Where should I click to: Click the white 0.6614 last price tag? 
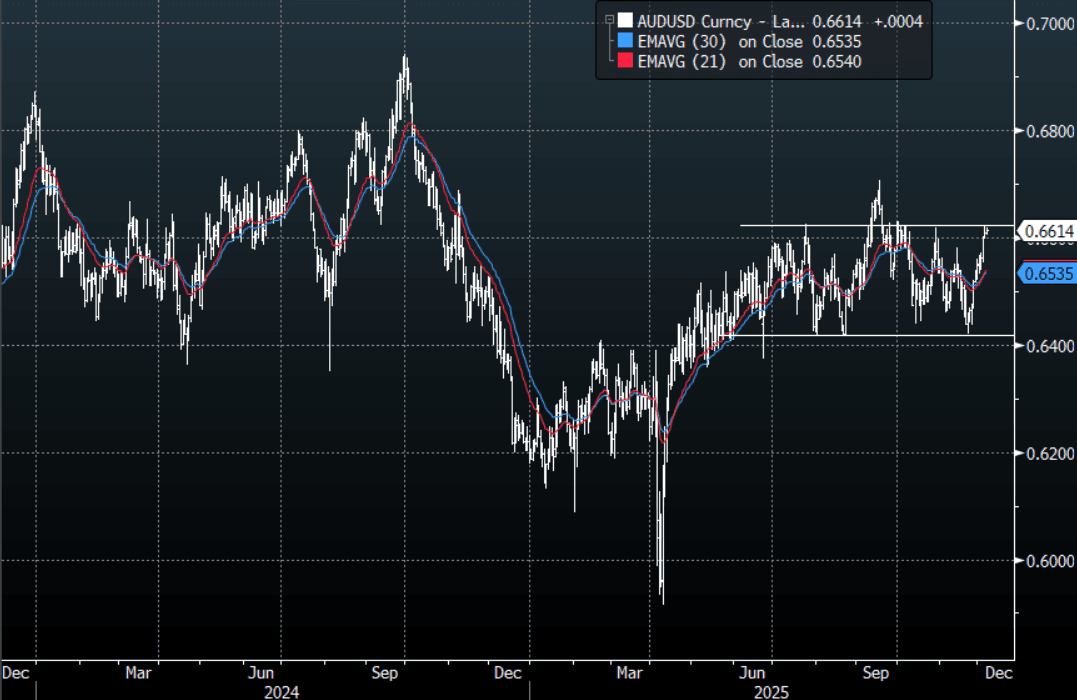click(x=1046, y=232)
